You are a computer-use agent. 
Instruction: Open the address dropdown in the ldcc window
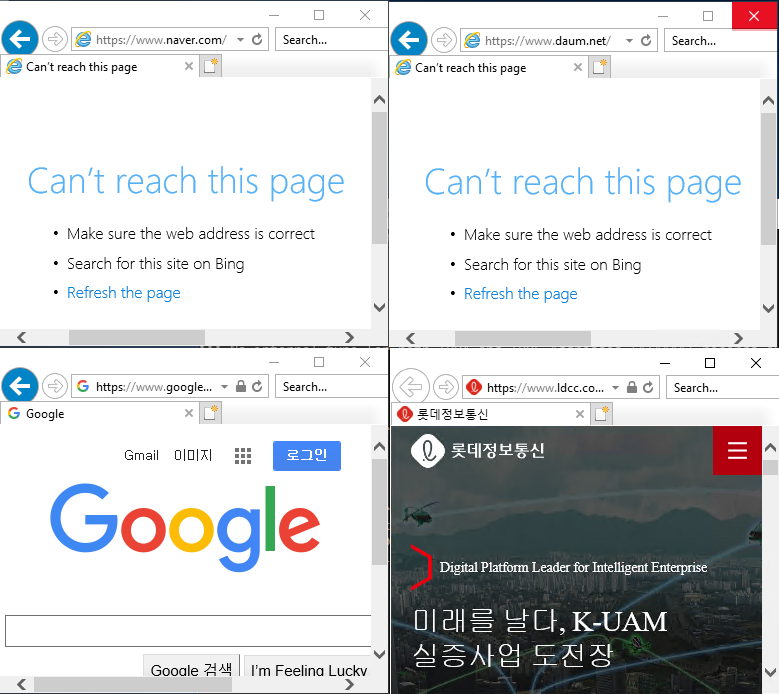pyautogui.click(x=616, y=387)
